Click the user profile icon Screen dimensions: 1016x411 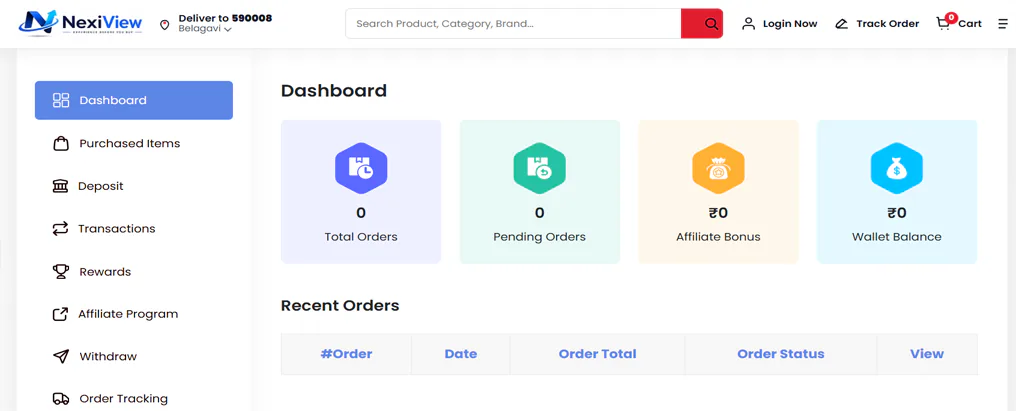pyautogui.click(x=748, y=24)
